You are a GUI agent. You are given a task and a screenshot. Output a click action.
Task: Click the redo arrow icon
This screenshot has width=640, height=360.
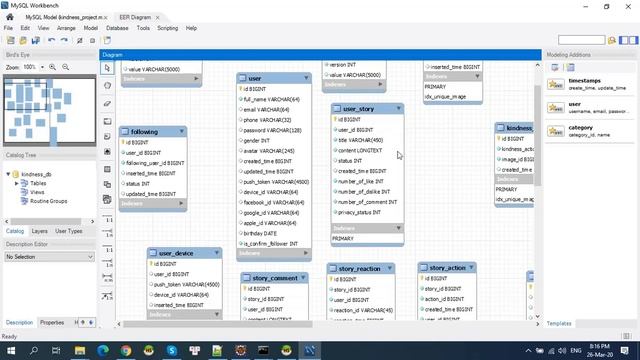[64, 40]
